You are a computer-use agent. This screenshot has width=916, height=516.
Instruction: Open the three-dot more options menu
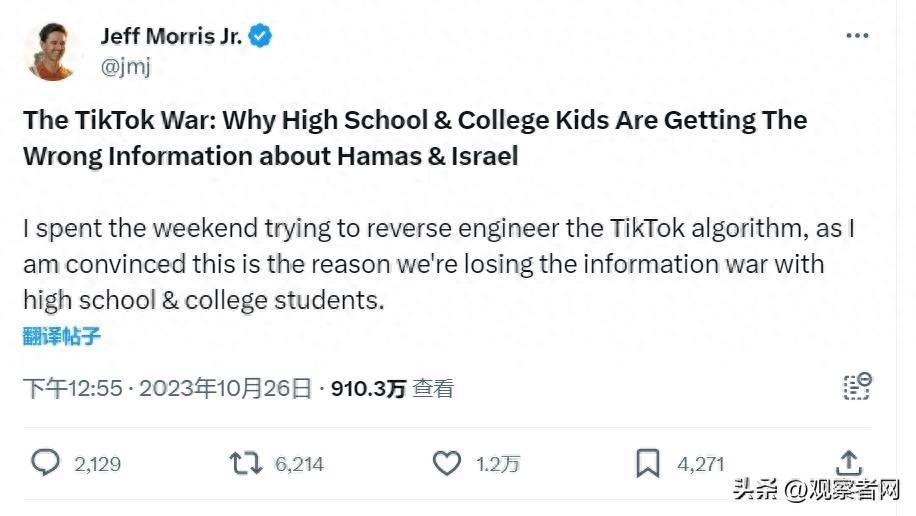(857, 36)
